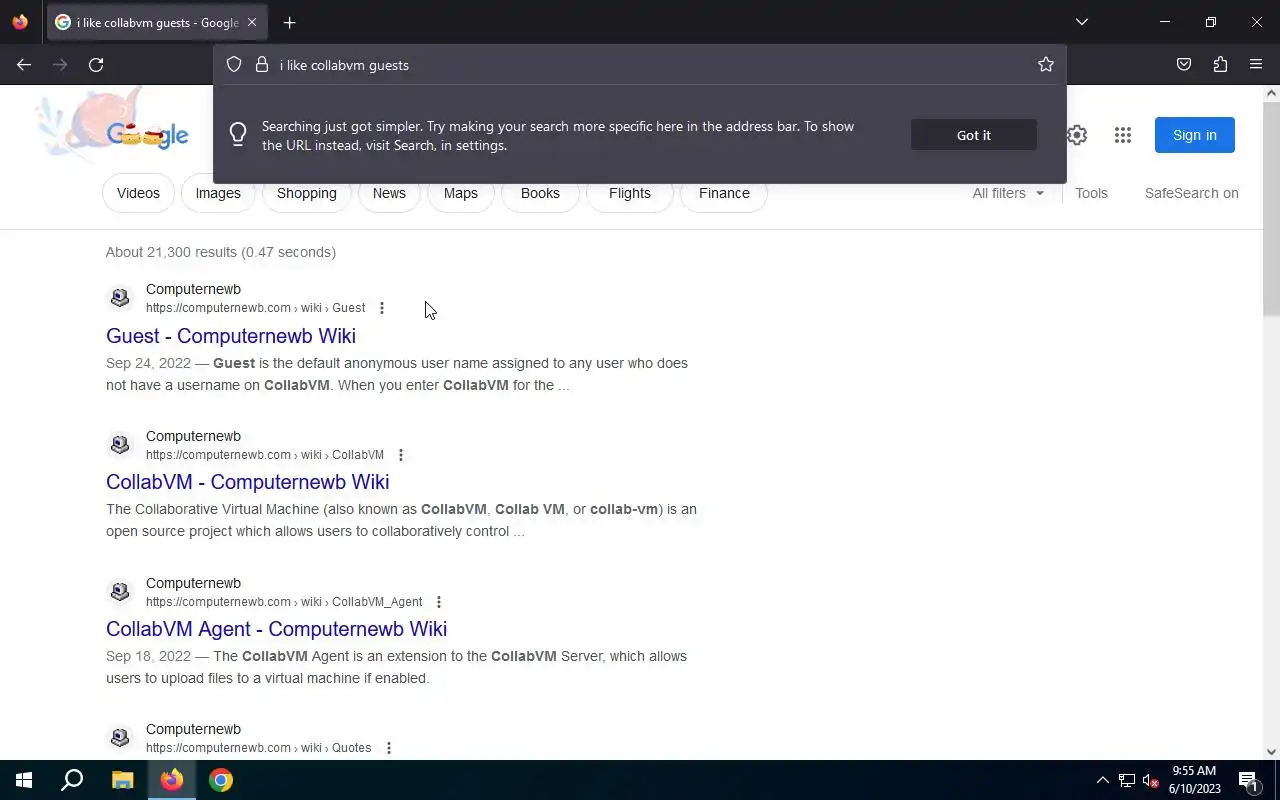Screen dimensions: 1280x800
Task: Click the favicon of the CollabVM Agent result
Action: coord(120,592)
